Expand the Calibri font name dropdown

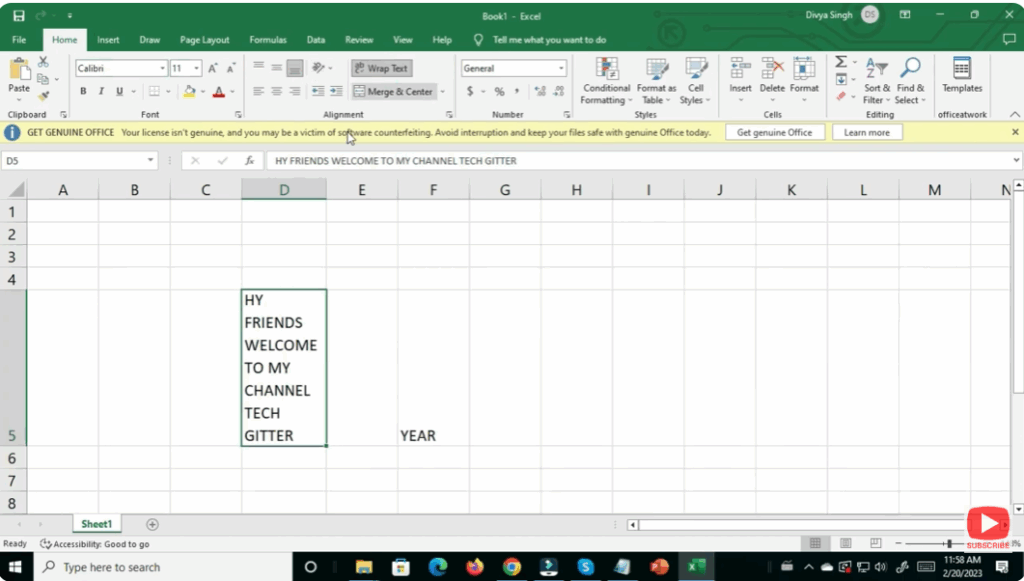[162, 68]
